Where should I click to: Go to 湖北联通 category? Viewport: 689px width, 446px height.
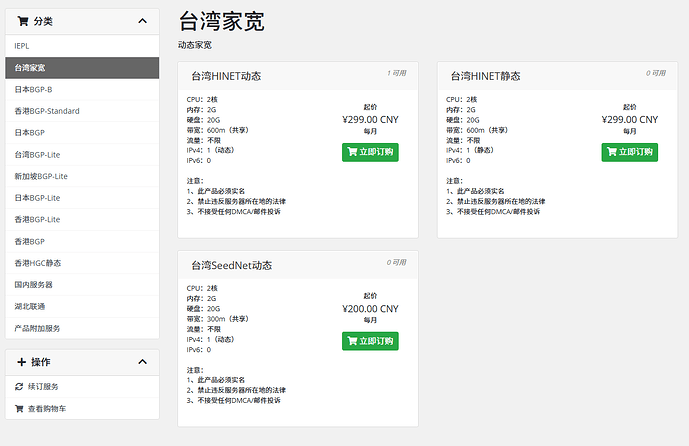pos(82,306)
